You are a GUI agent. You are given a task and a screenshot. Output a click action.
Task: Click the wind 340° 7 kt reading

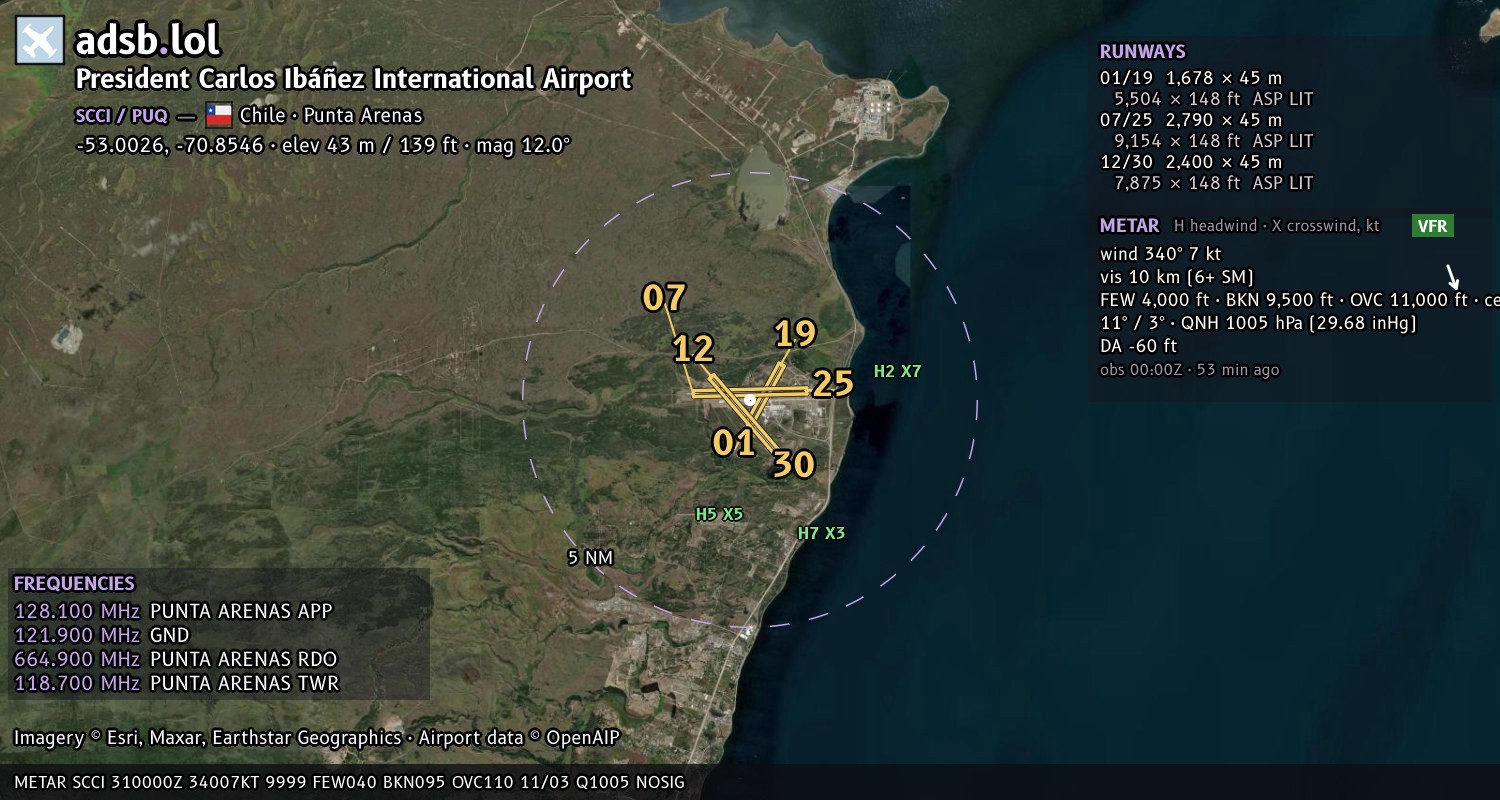click(1160, 254)
